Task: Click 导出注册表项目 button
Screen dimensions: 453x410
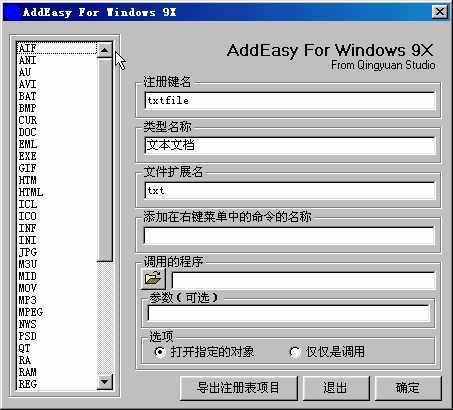Action: (x=238, y=388)
